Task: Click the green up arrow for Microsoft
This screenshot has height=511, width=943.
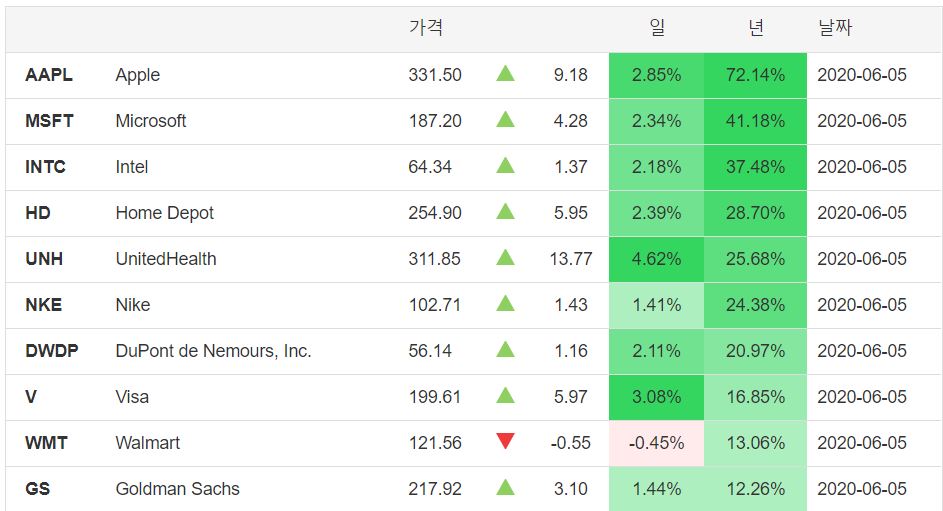Action: (505, 119)
